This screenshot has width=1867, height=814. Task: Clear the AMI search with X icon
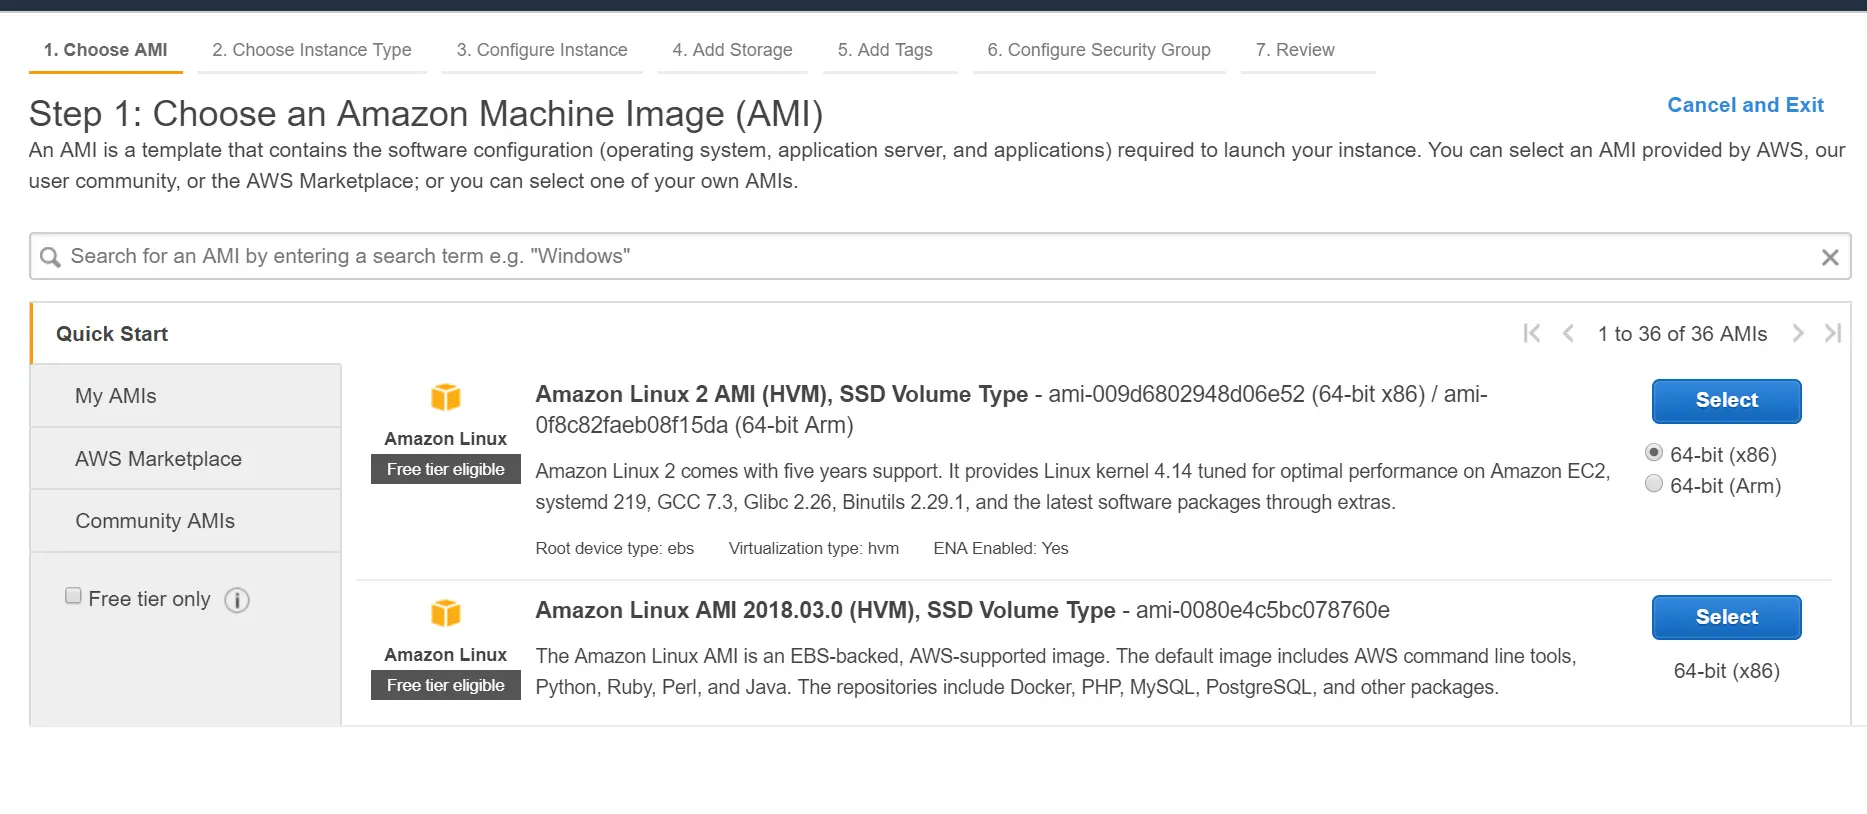1830,257
